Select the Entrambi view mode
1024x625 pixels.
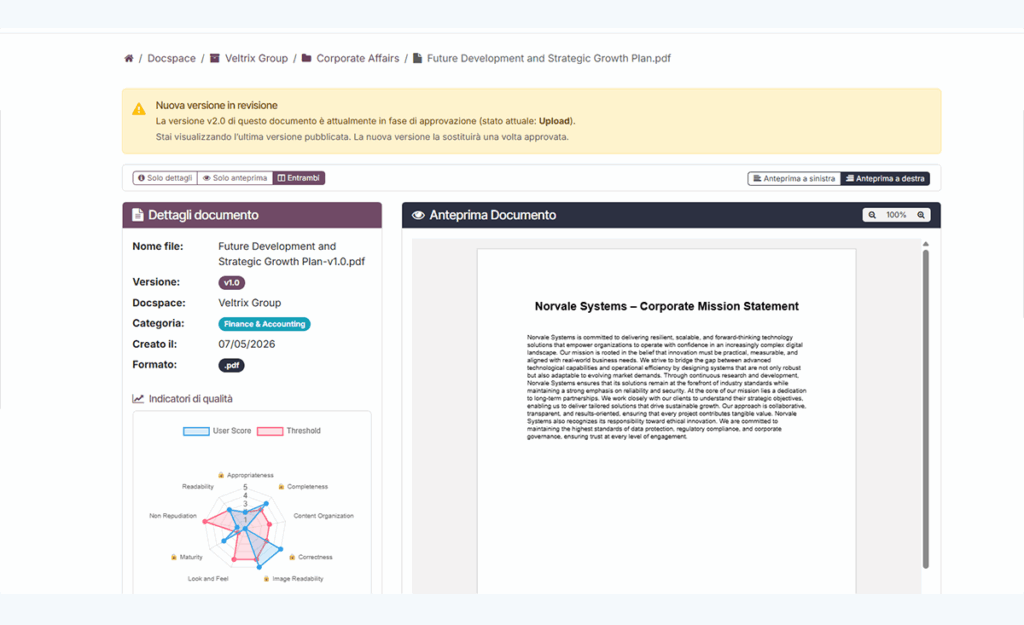(298, 178)
